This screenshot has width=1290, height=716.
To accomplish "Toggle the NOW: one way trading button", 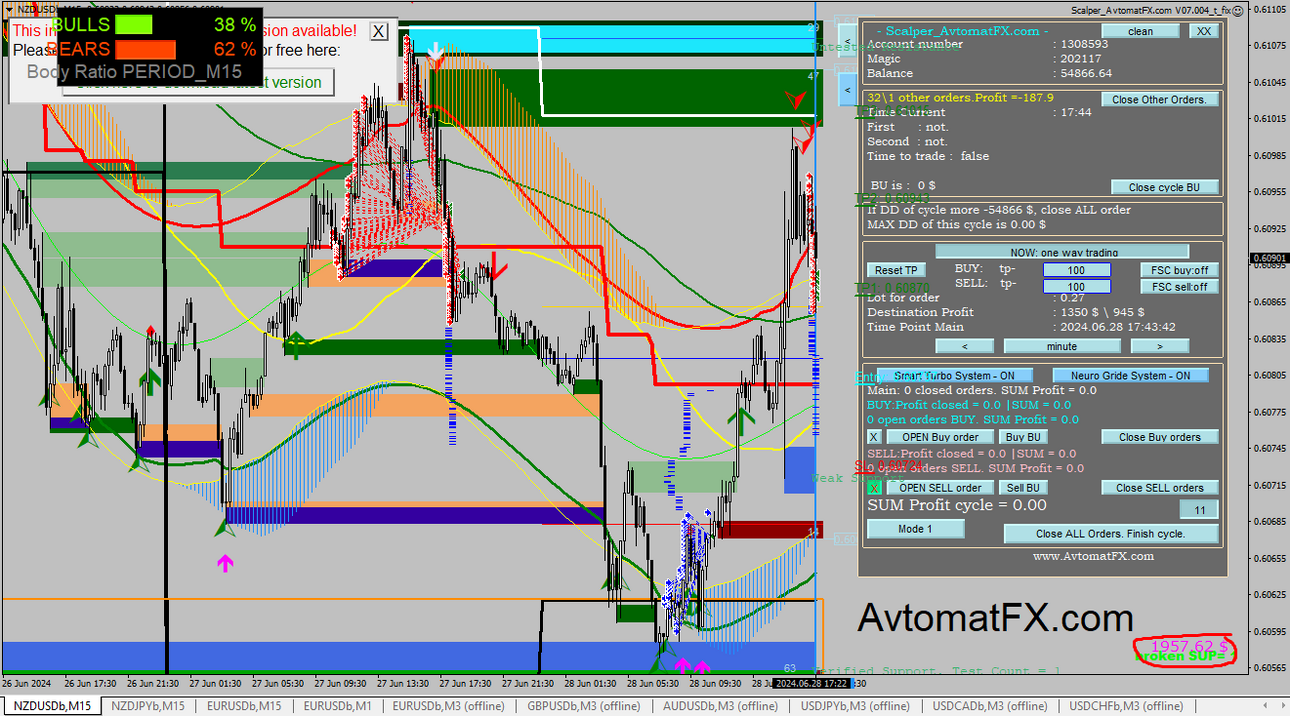I will point(1062,252).
